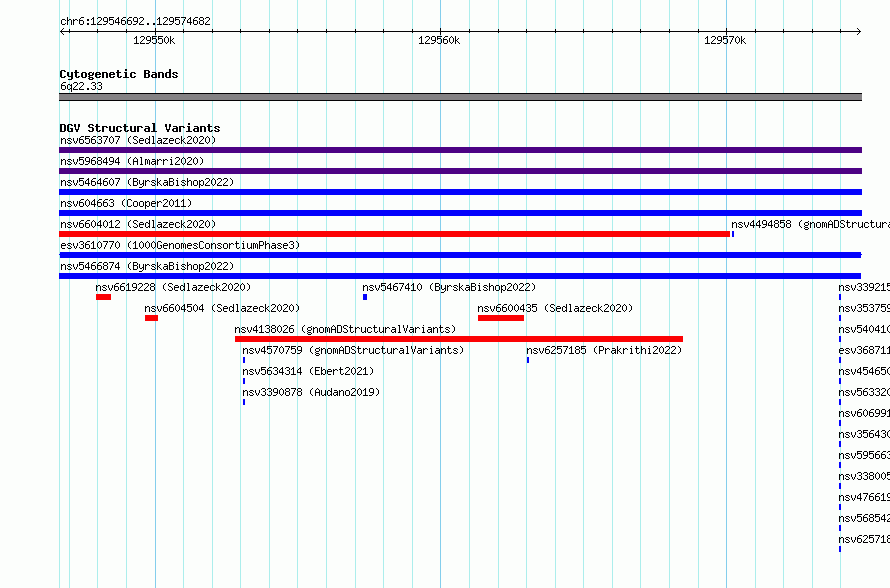This screenshot has height=588, width=890.
Task: Select the DGV Structural Variants track heading
Action: 140,128
